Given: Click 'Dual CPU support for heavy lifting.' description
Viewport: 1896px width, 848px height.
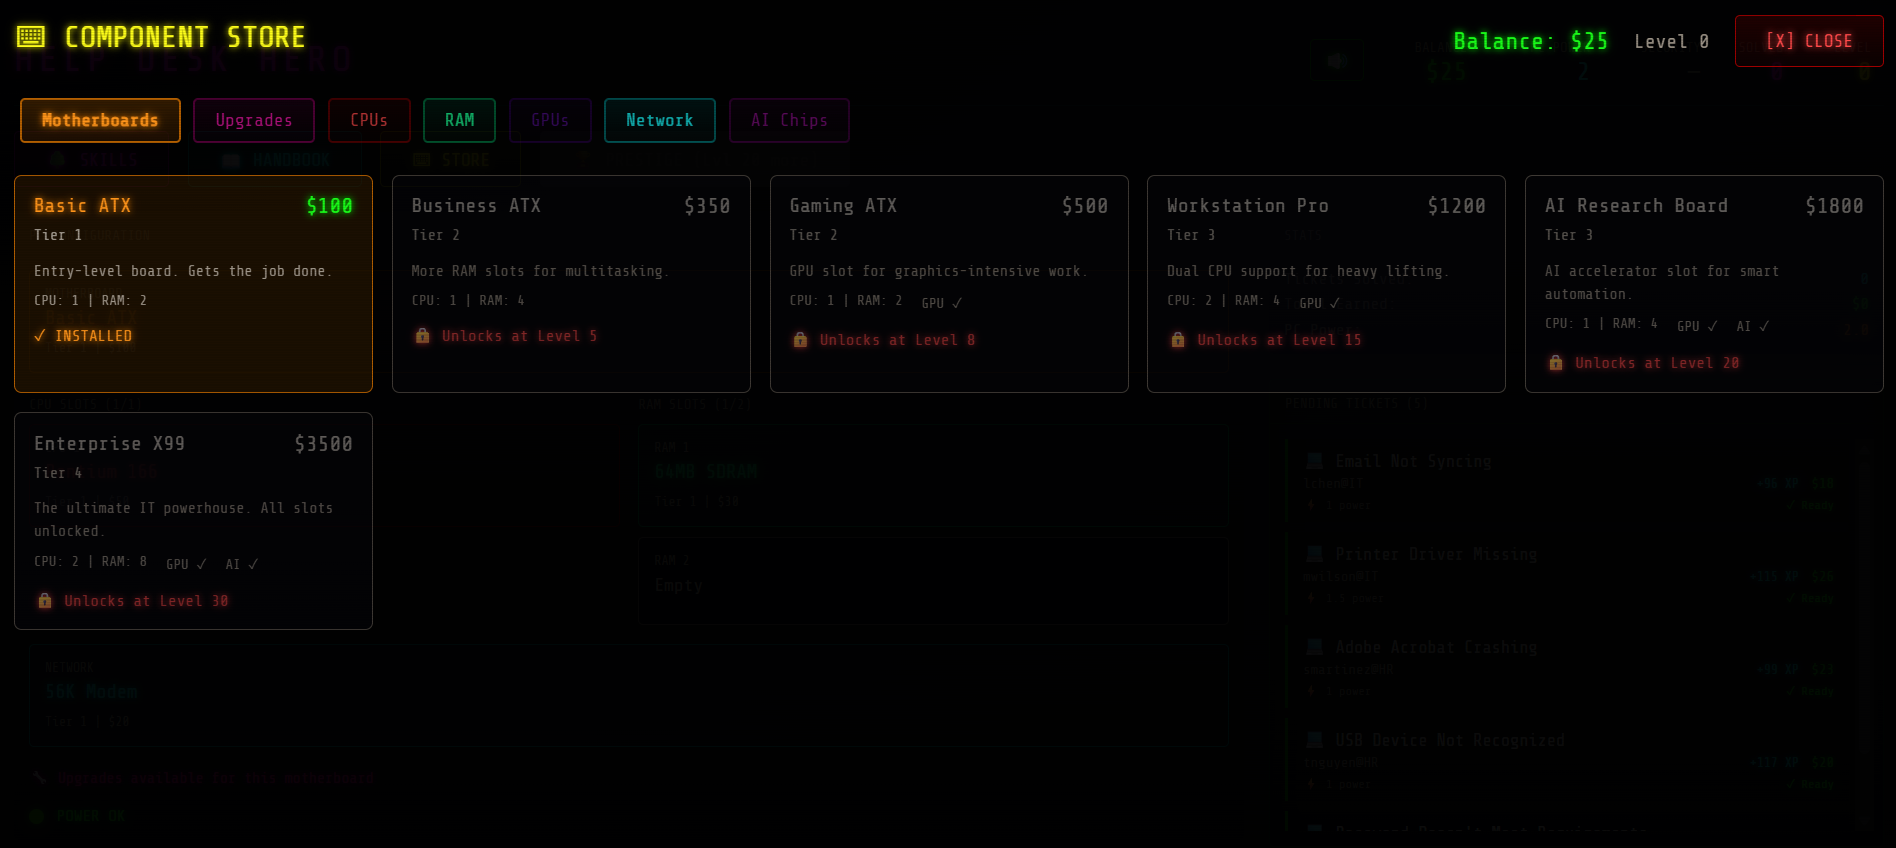Looking at the screenshot, I should point(1308,271).
